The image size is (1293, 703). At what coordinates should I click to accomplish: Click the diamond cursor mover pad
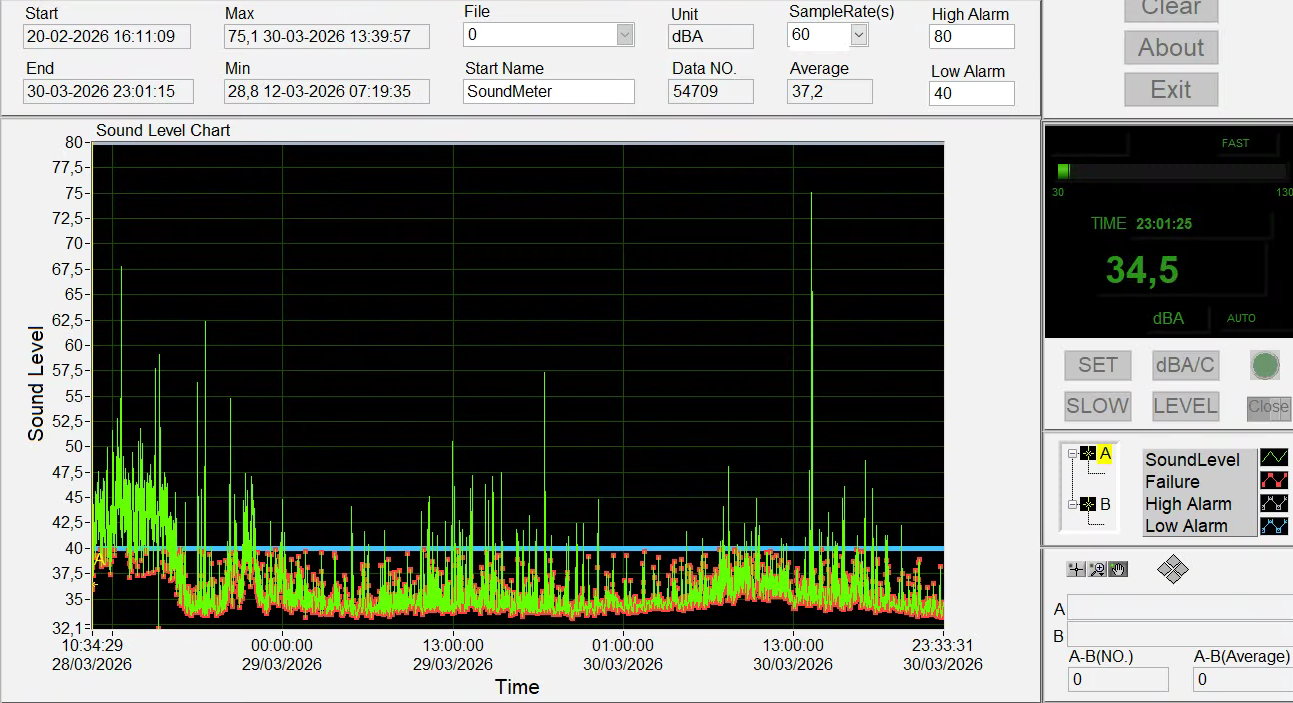pyautogui.click(x=1172, y=570)
